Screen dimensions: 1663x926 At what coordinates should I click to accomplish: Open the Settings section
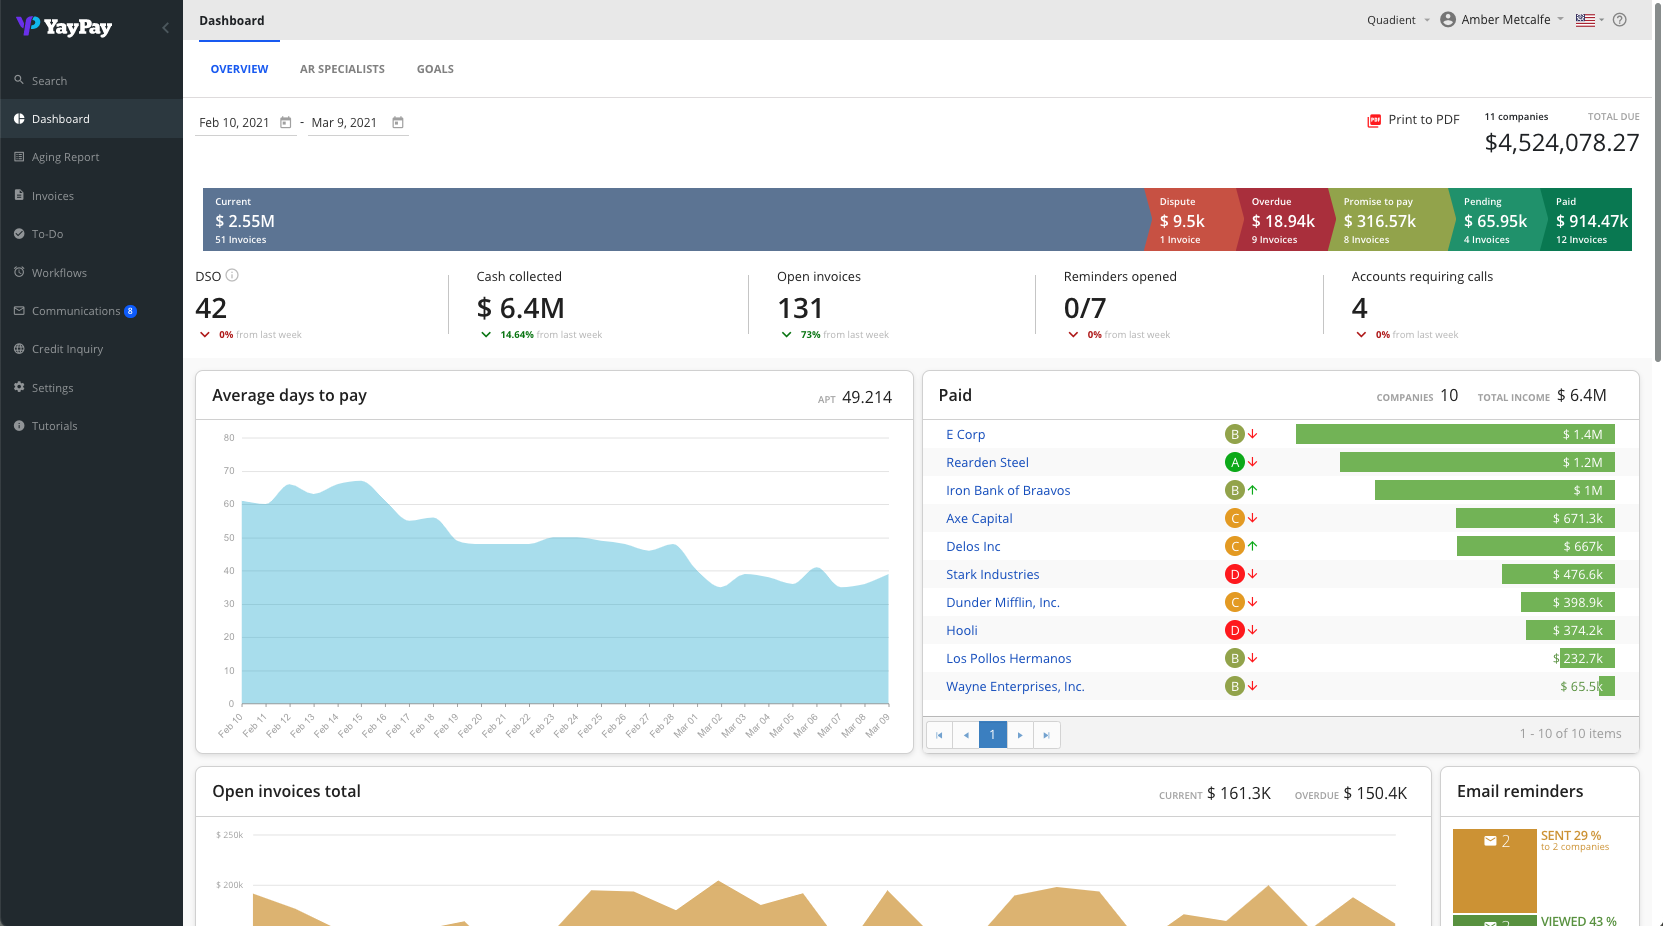[x=52, y=387]
